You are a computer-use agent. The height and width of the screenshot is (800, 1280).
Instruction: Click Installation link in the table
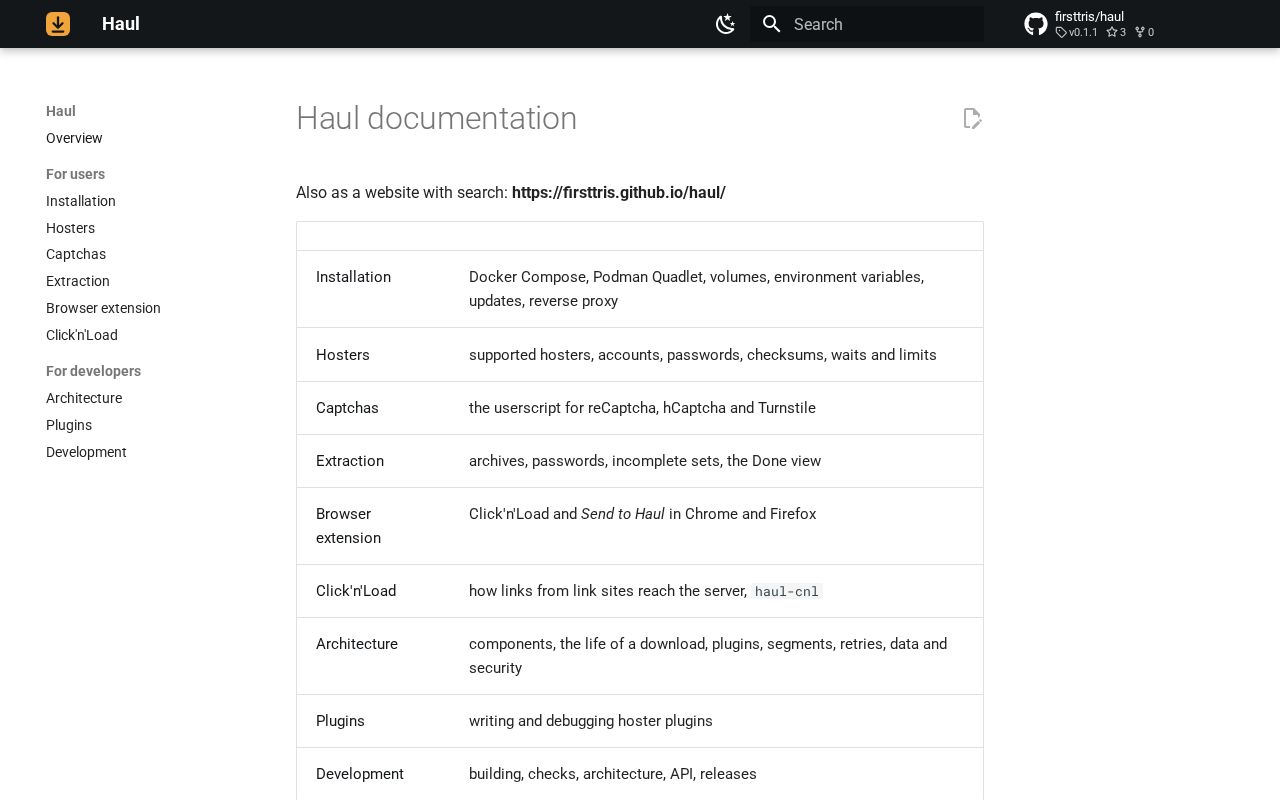click(x=353, y=277)
